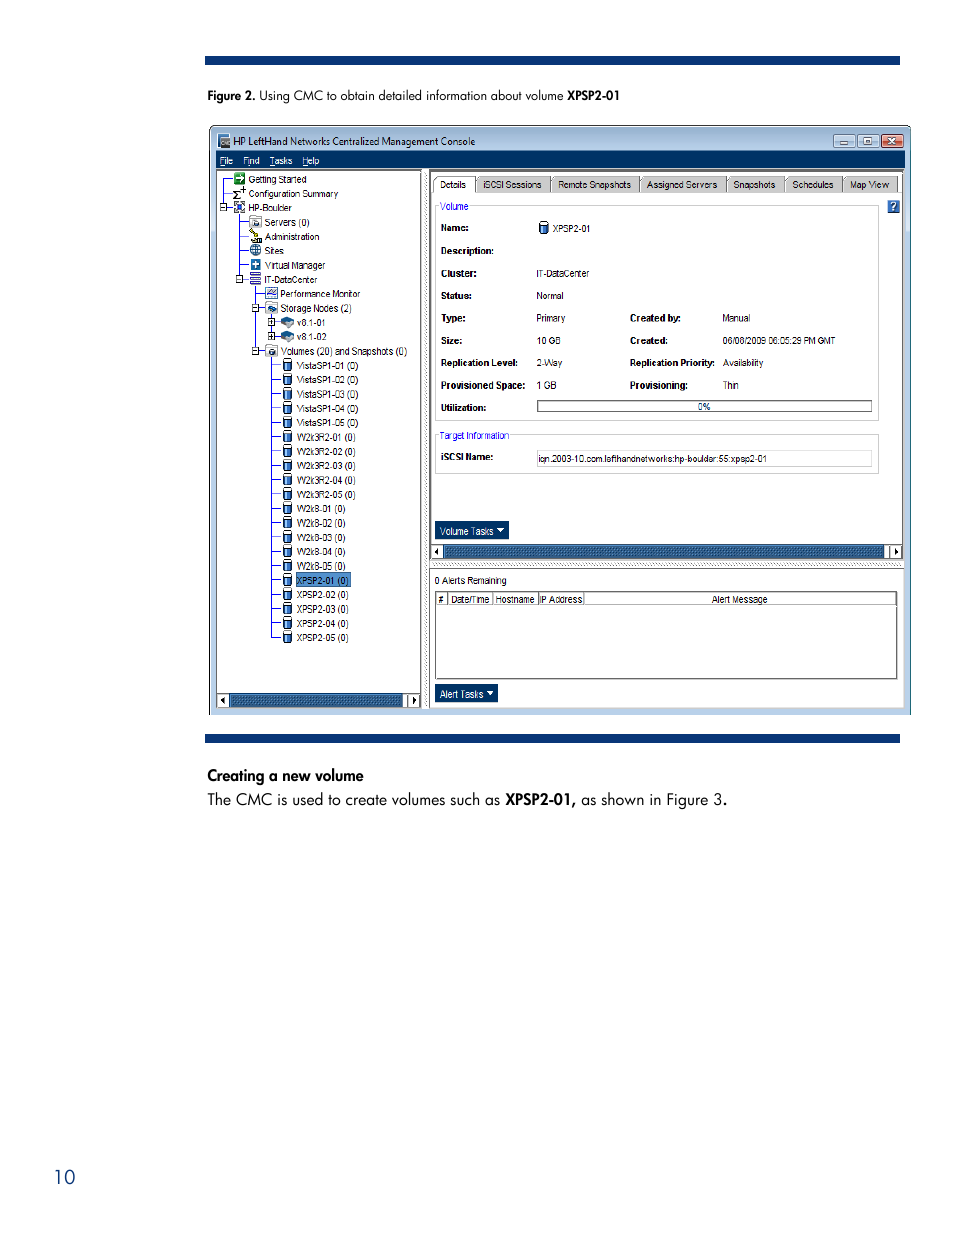Switch to the Map View tab
954x1235 pixels.
[x=870, y=184]
